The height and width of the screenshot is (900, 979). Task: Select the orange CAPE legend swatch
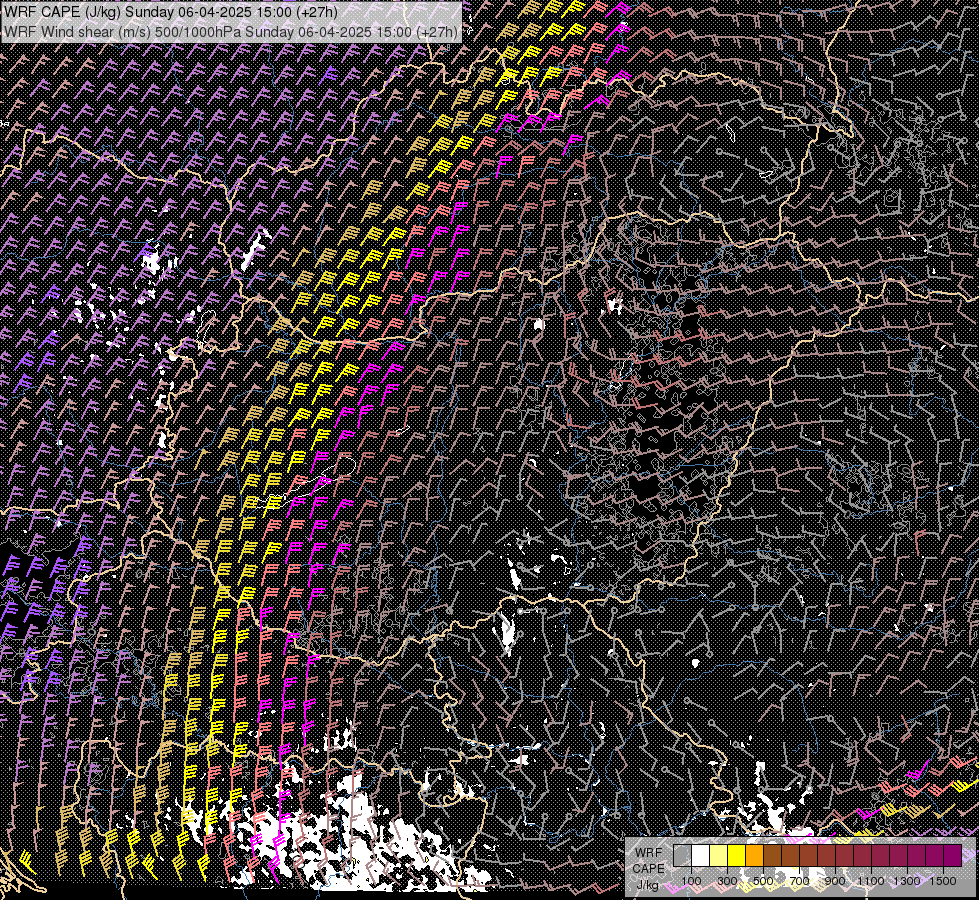click(754, 855)
